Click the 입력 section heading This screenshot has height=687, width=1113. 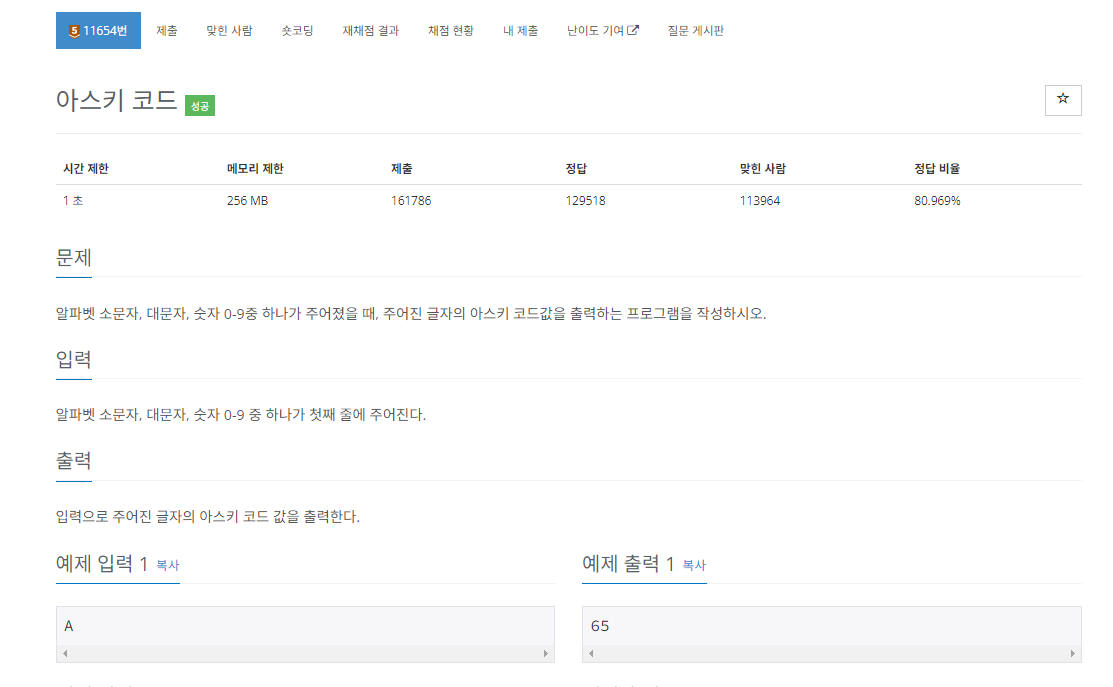point(74,359)
